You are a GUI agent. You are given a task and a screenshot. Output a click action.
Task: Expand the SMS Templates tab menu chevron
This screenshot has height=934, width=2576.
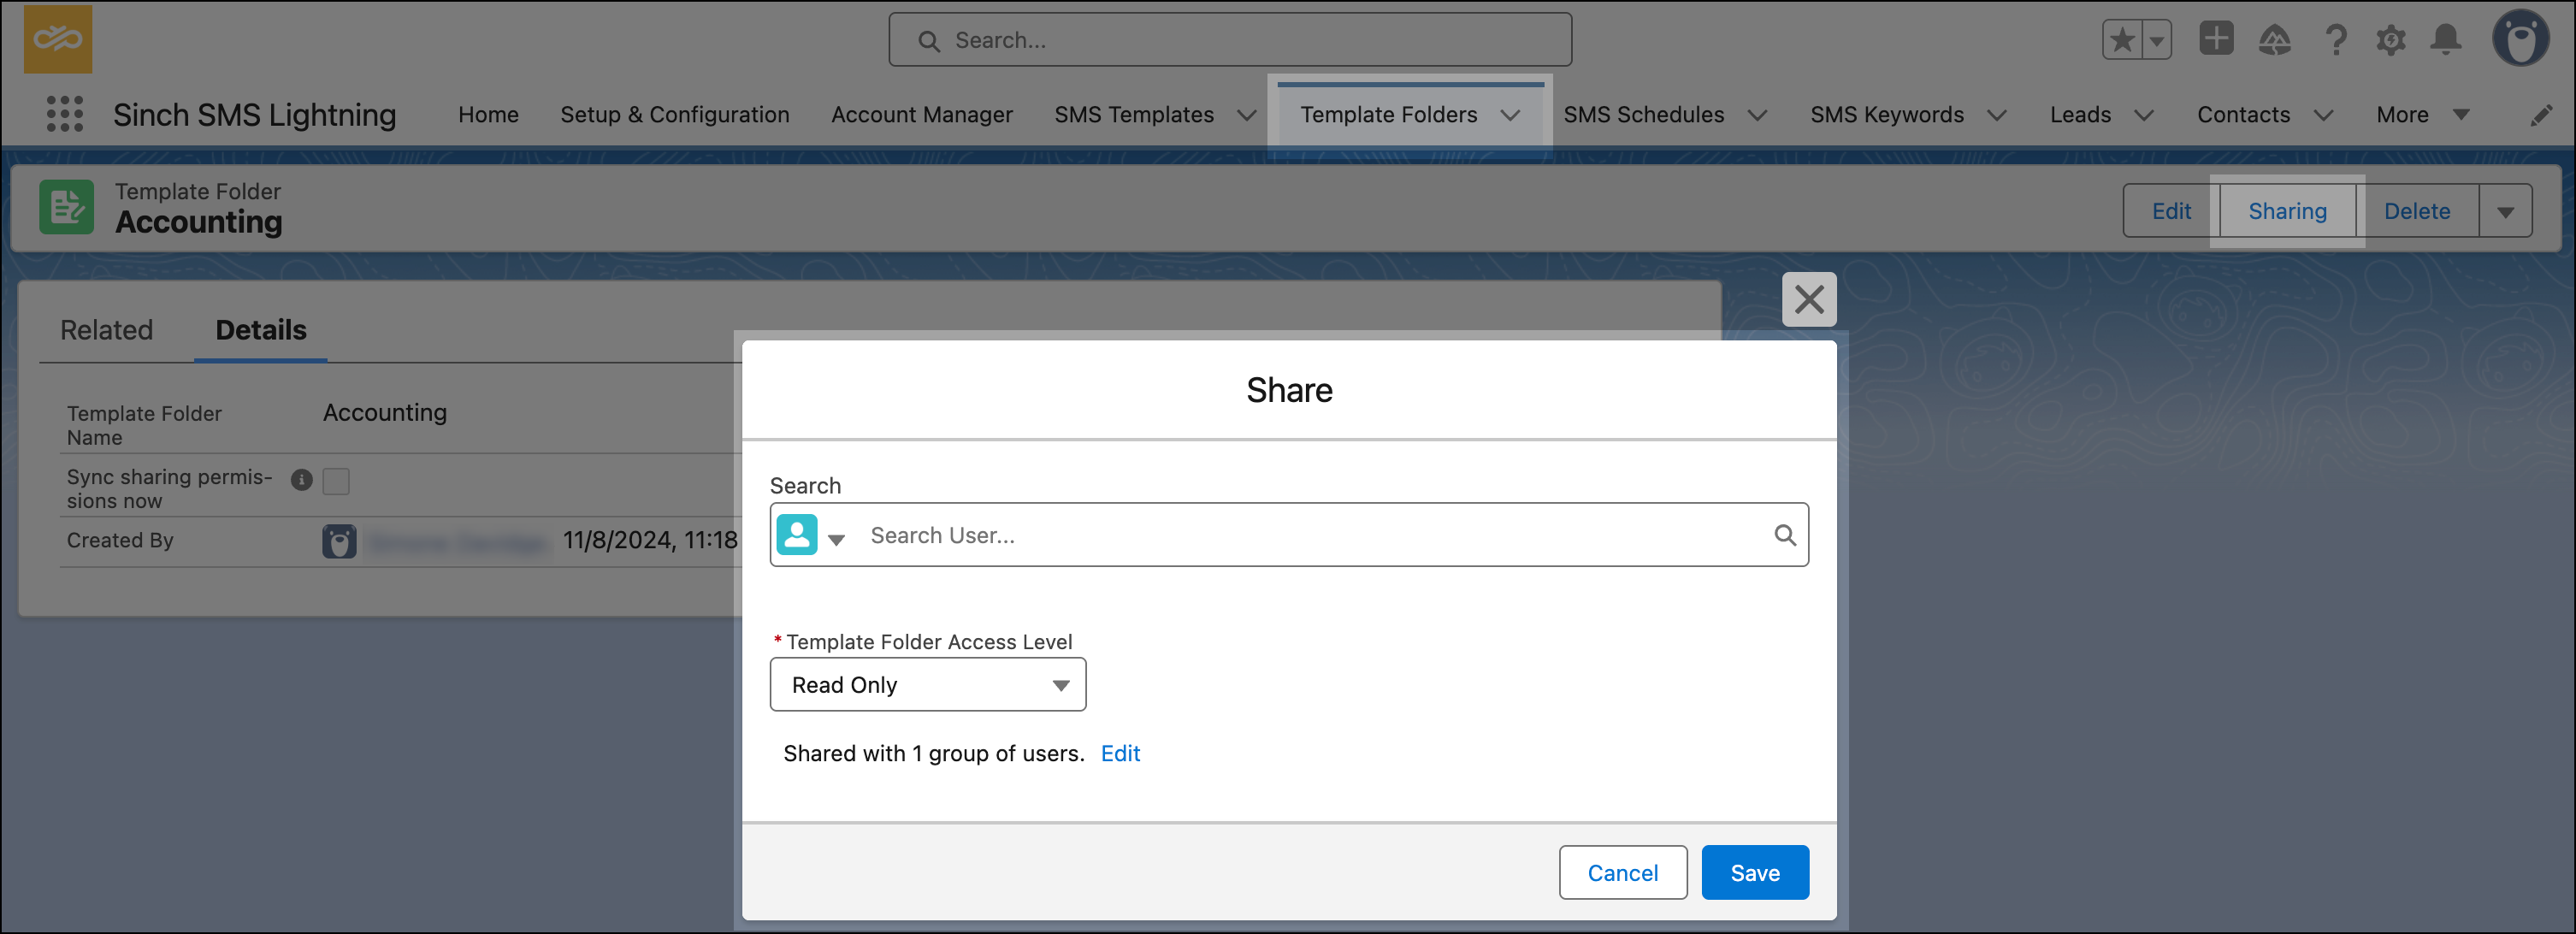tap(1246, 115)
